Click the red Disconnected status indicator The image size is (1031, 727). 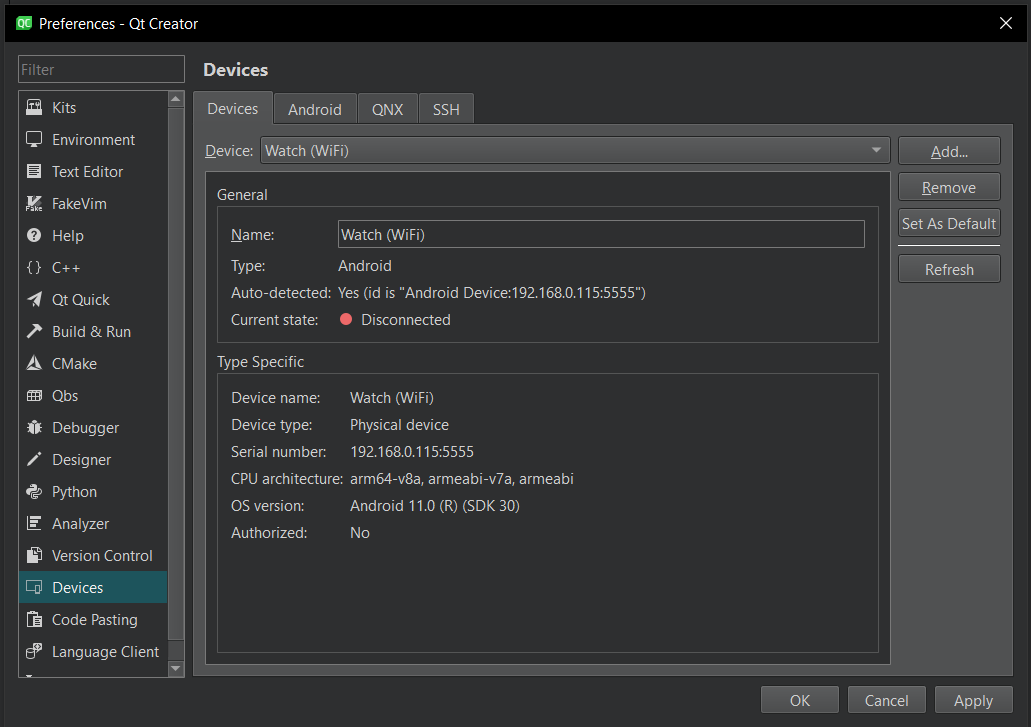pyautogui.click(x=346, y=319)
